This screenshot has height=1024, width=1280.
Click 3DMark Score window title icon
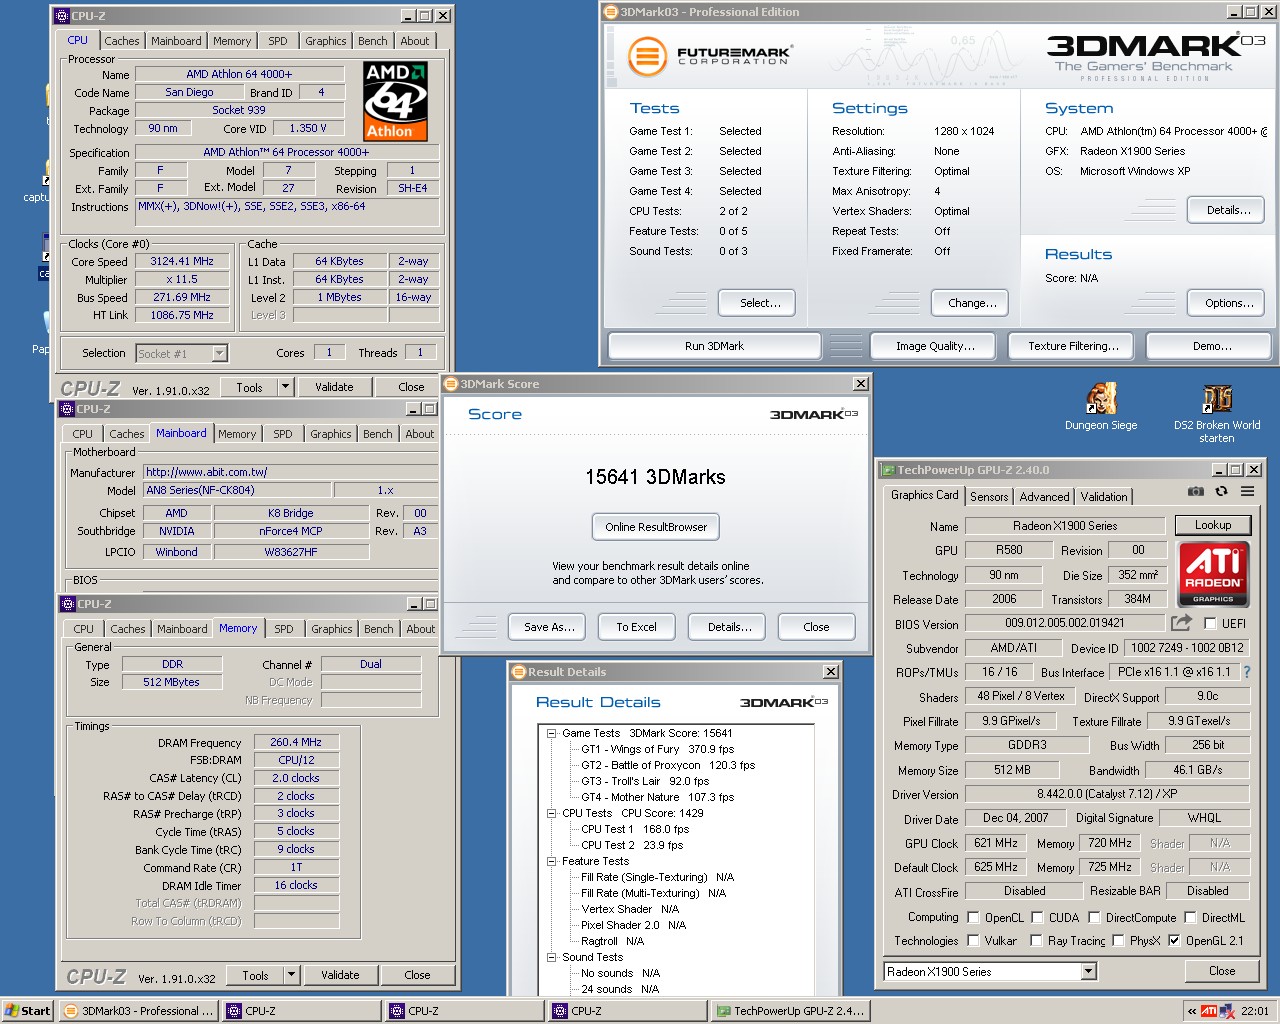coord(451,384)
